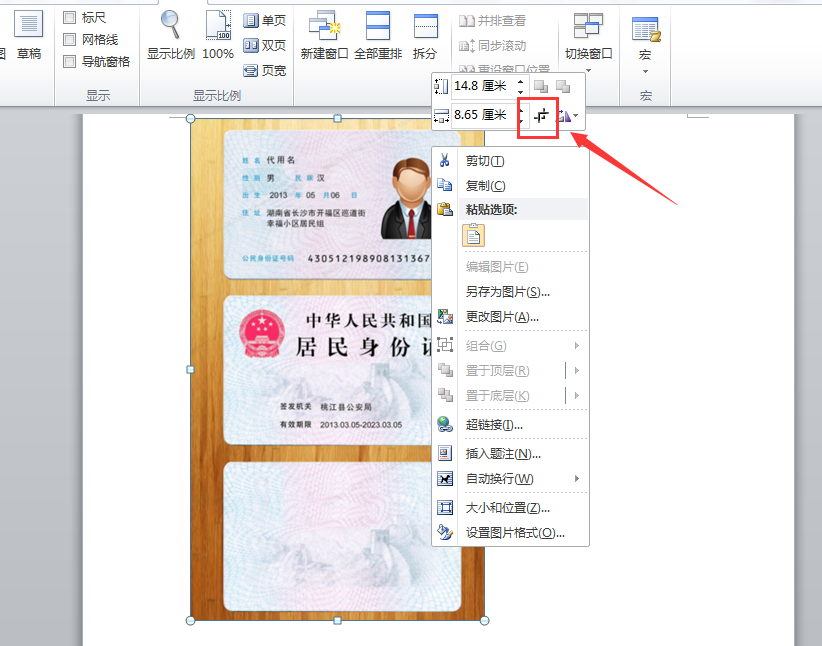Click 并排查看 view side by side
This screenshot has width=822, height=646.
[492, 20]
